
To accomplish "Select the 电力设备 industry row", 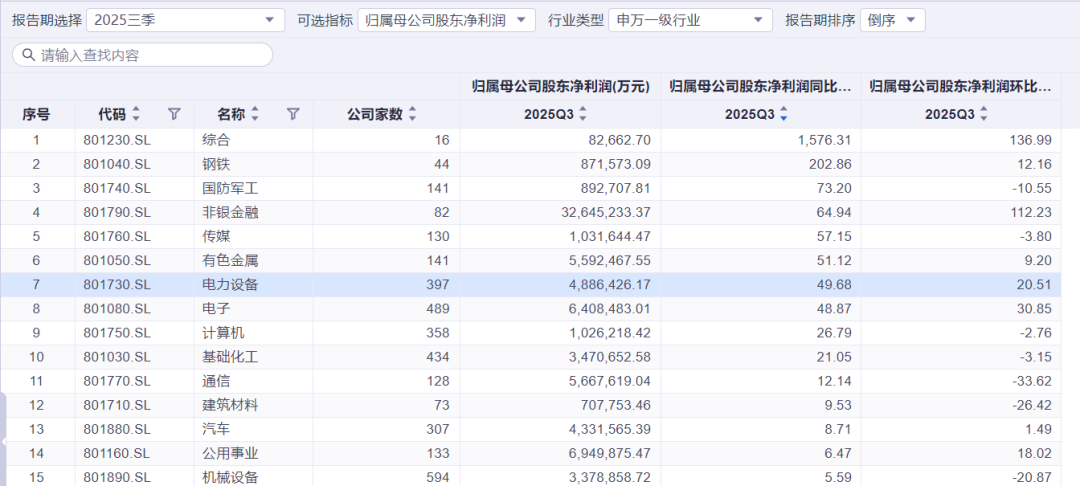I will (x=530, y=285).
